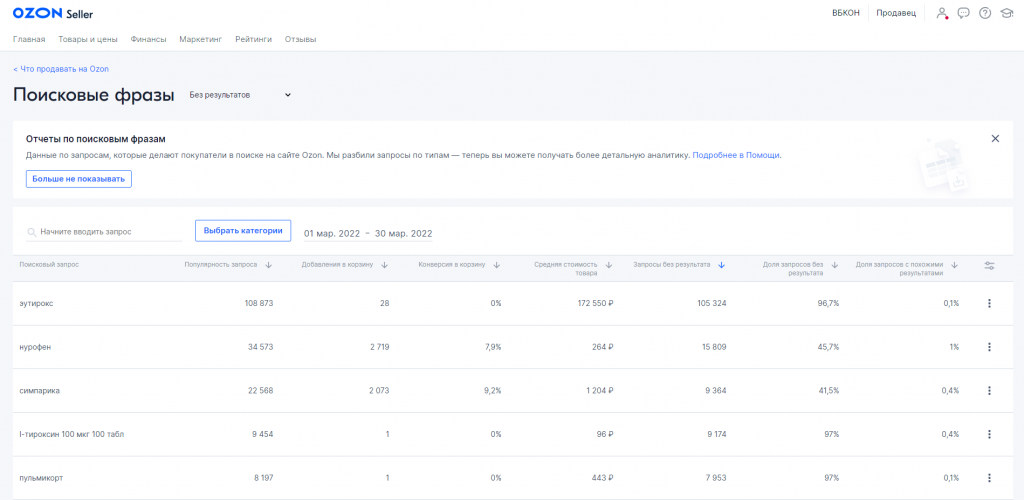Click cart additions value 2 719
1024x500 pixels.
click(x=379, y=347)
